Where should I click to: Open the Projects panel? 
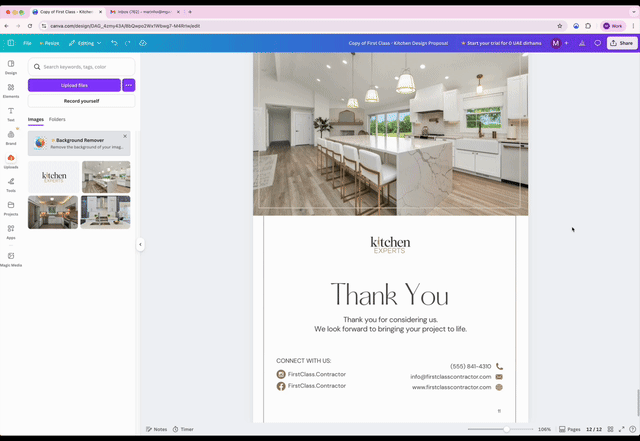[11, 207]
